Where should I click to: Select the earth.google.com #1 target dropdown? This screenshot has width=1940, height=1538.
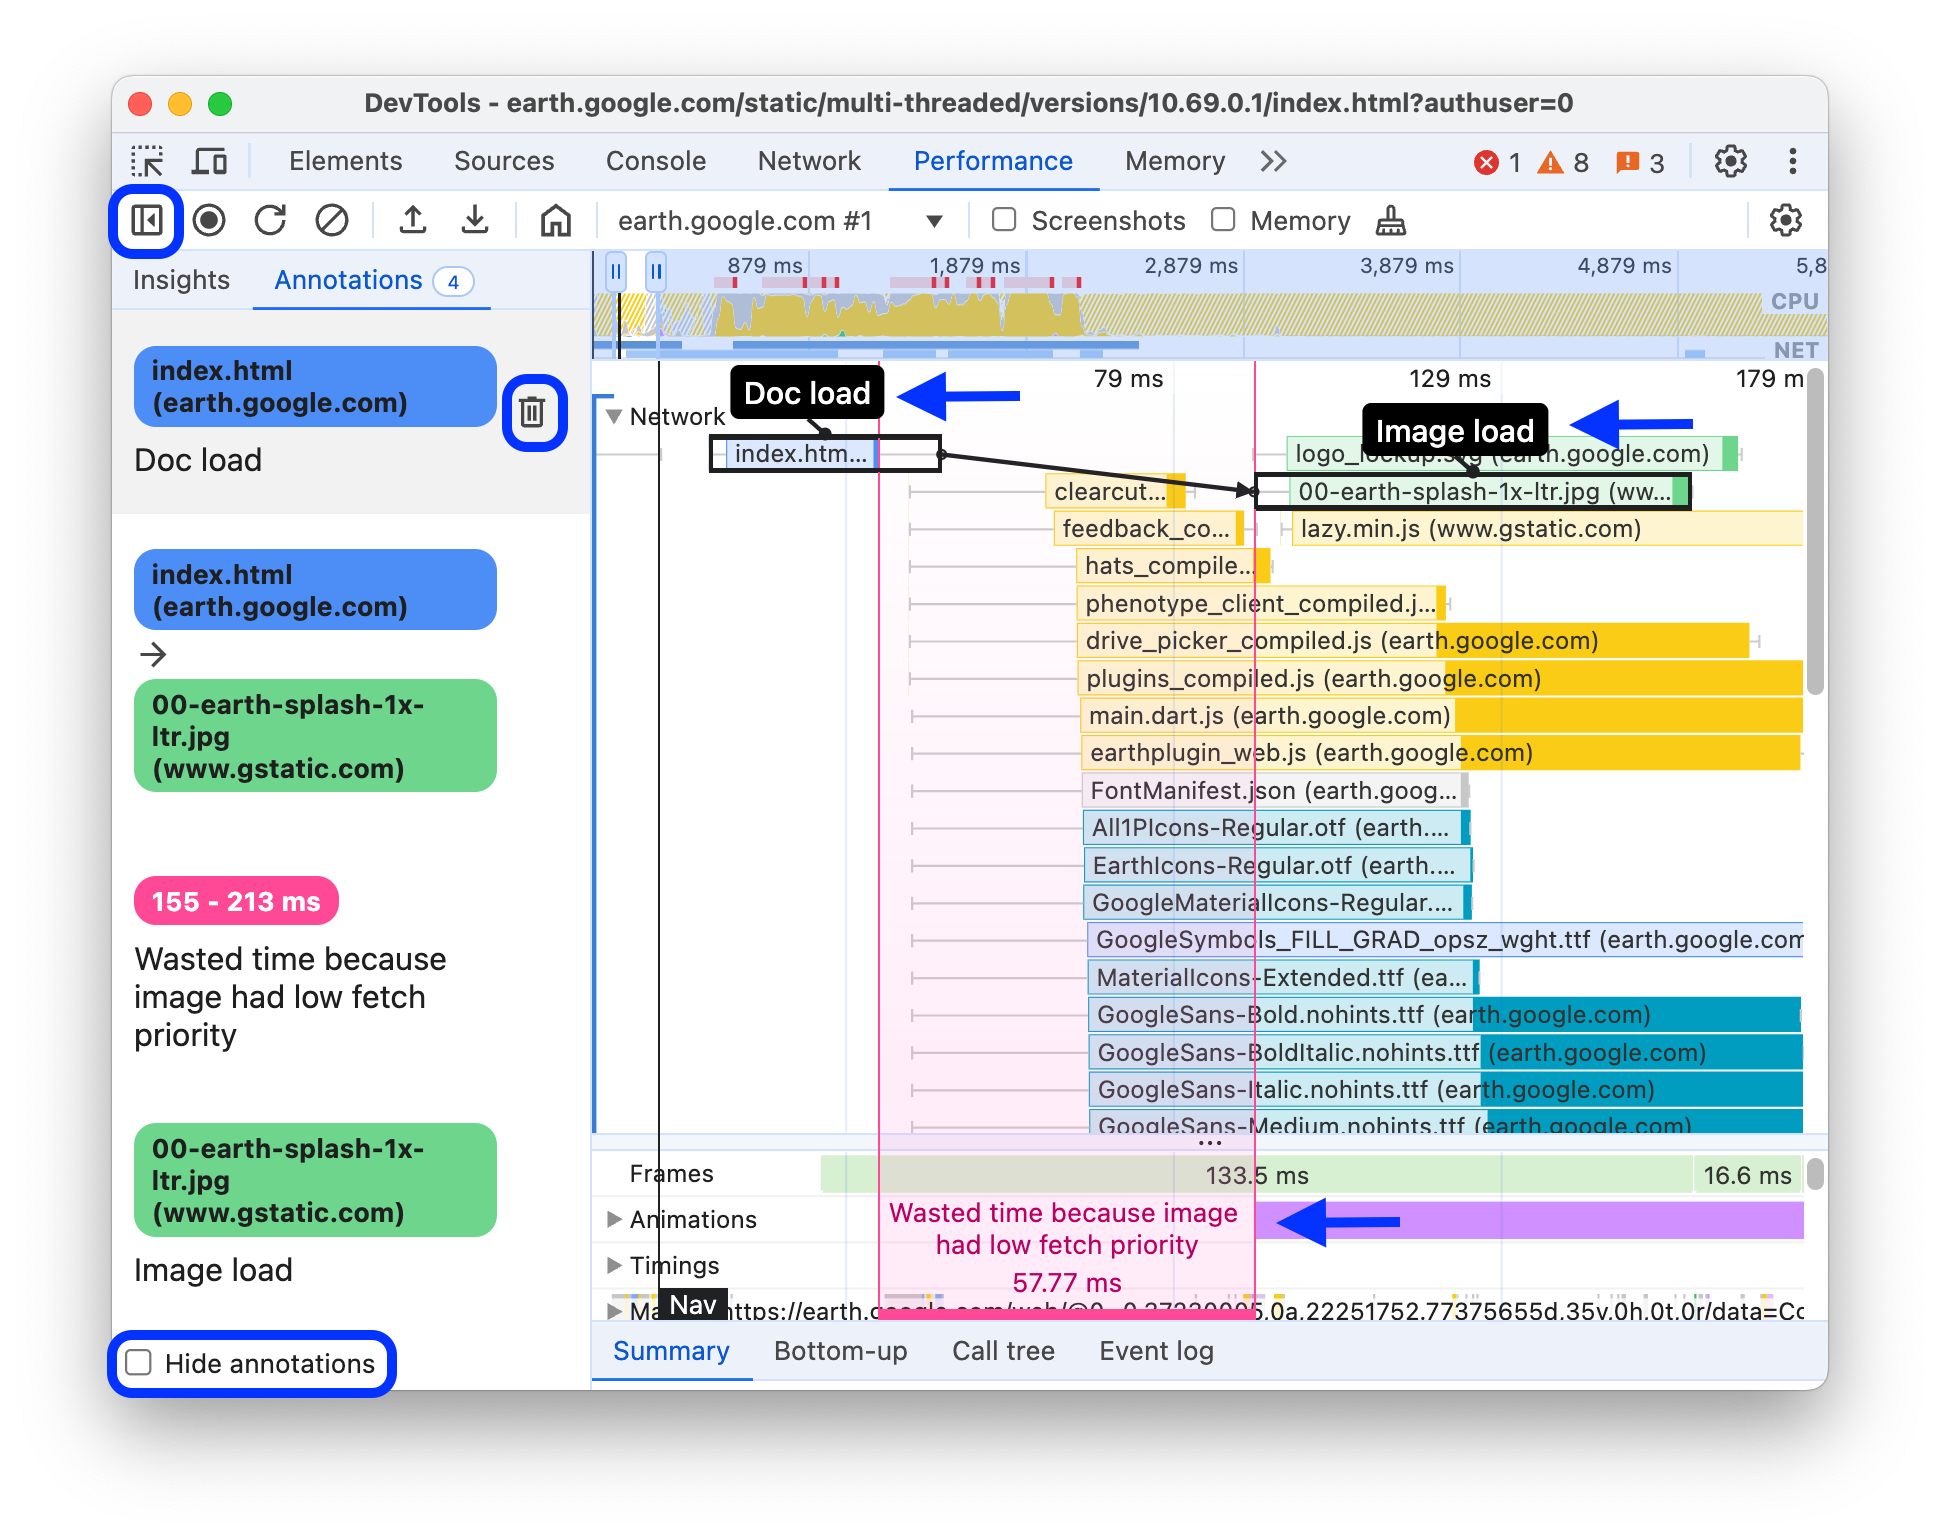coord(772,220)
